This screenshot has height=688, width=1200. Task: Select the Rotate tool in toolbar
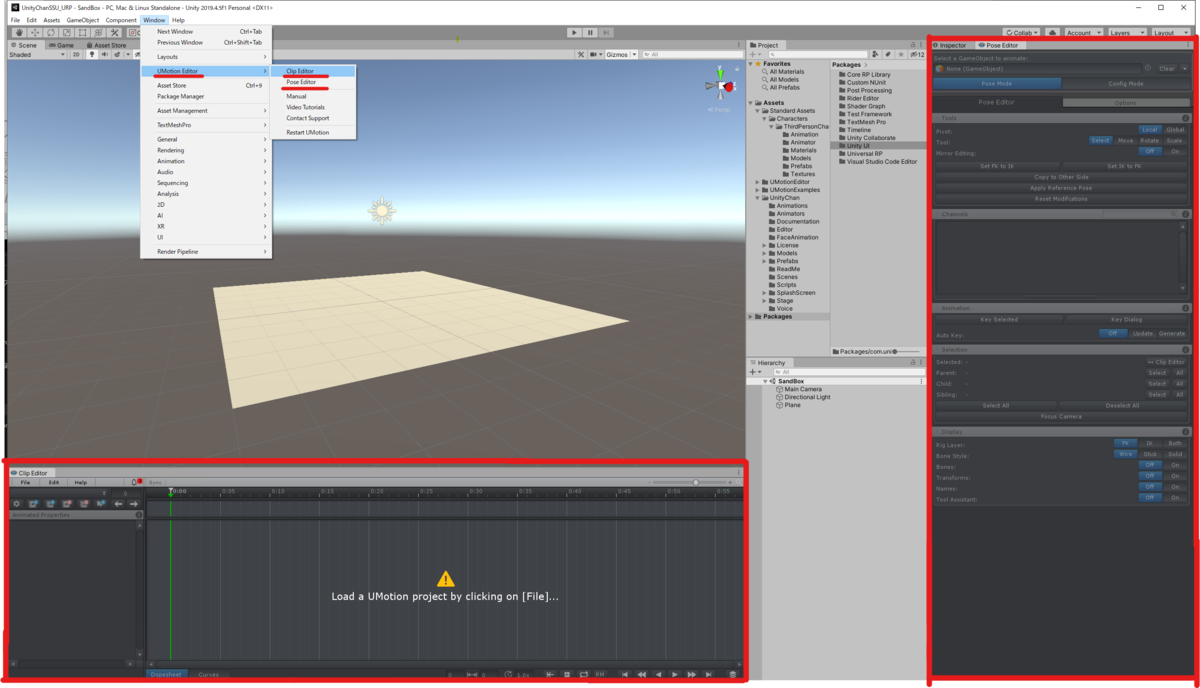51,33
